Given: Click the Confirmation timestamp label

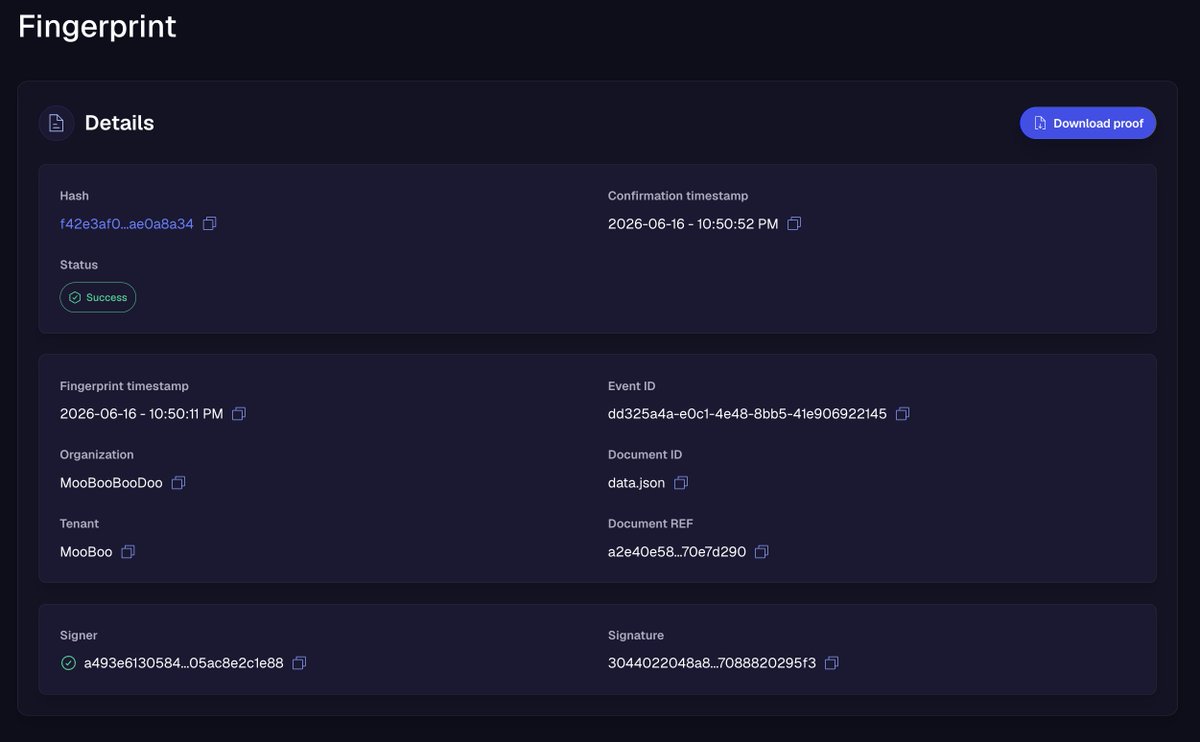Looking at the screenshot, I should point(678,196).
